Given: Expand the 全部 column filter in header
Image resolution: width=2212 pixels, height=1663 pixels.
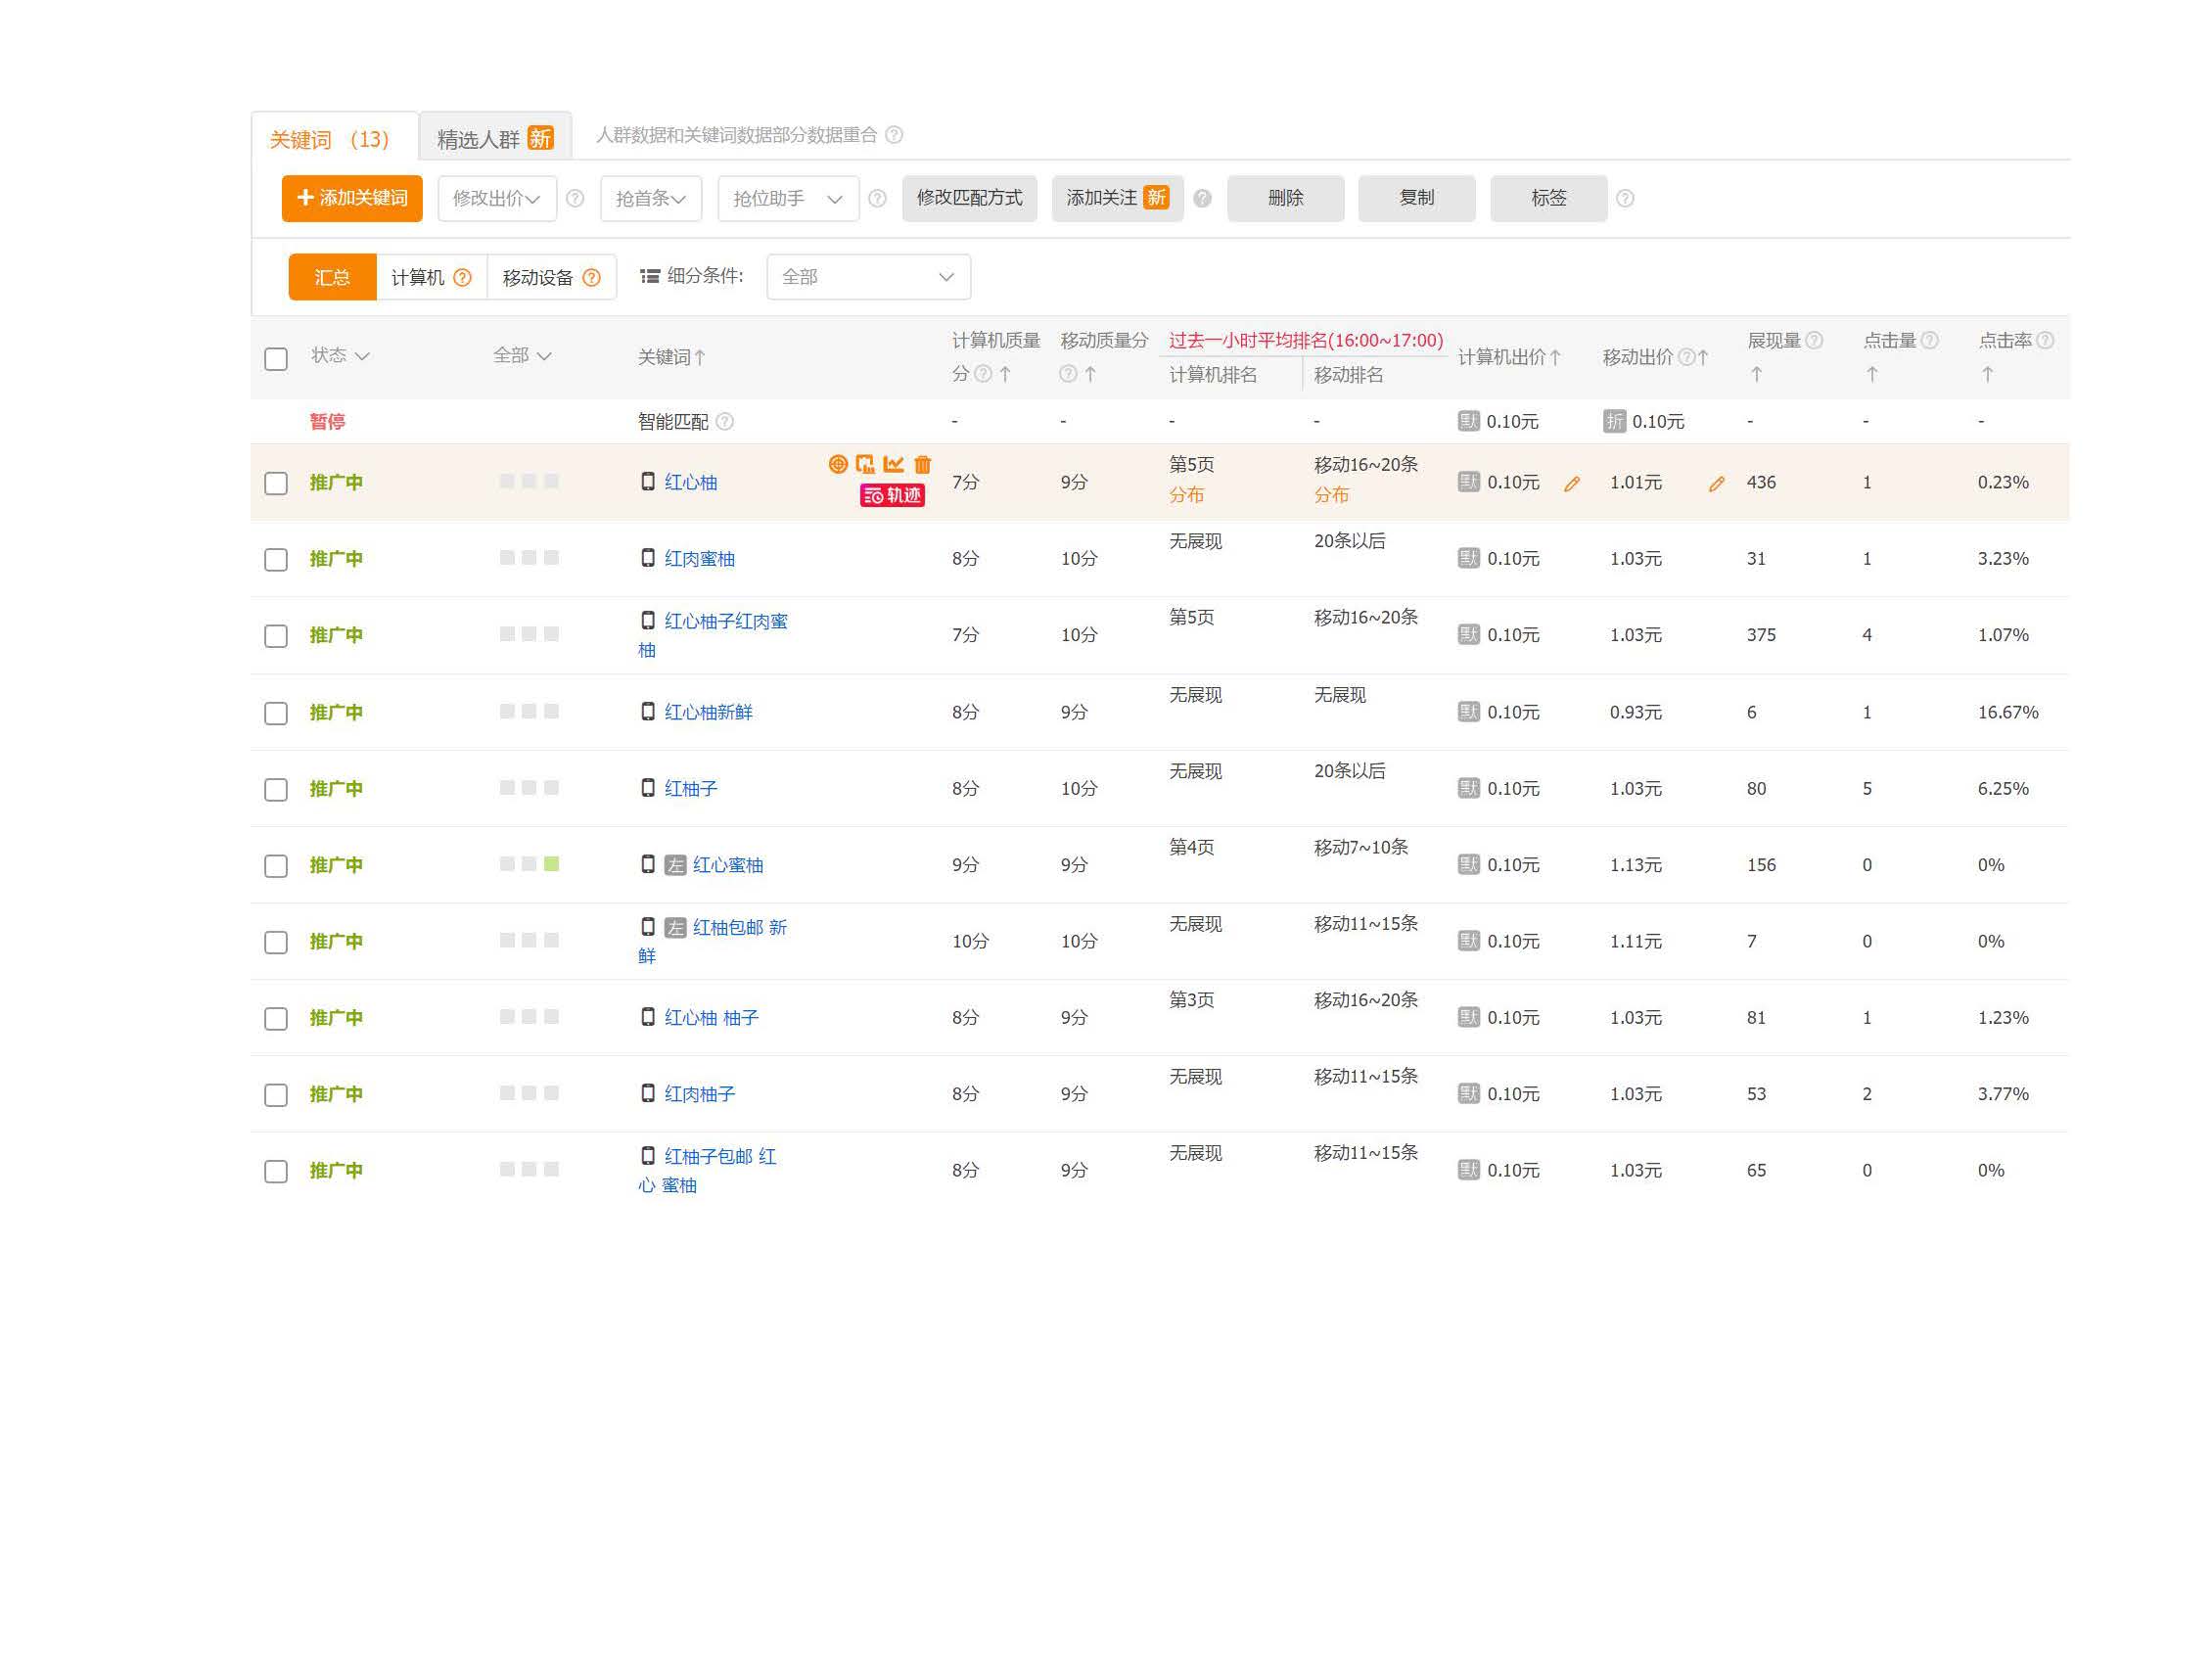Looking at the screenshot, I should click(522, 356).
